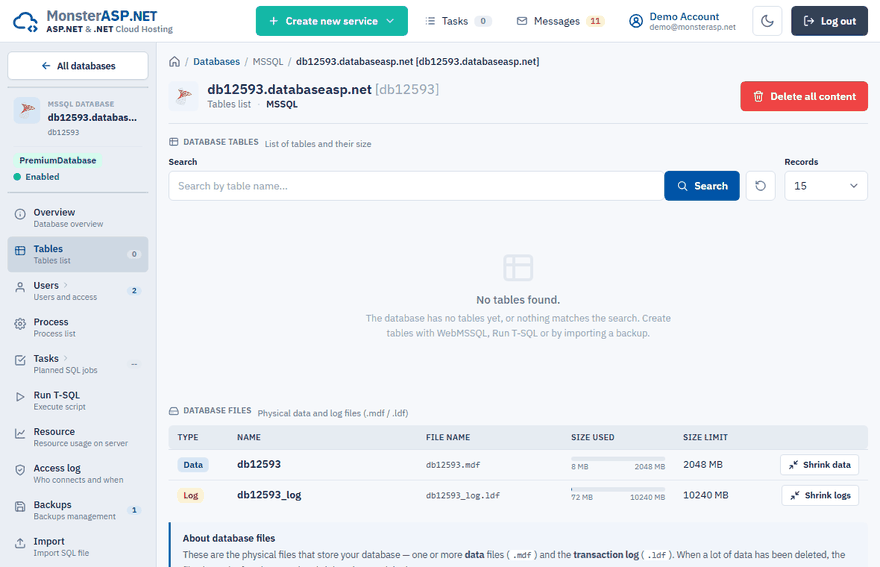Screen dimensions: 880x567
Task: Click db12593_log.ldf file name cell
Action: click(462, 495)
